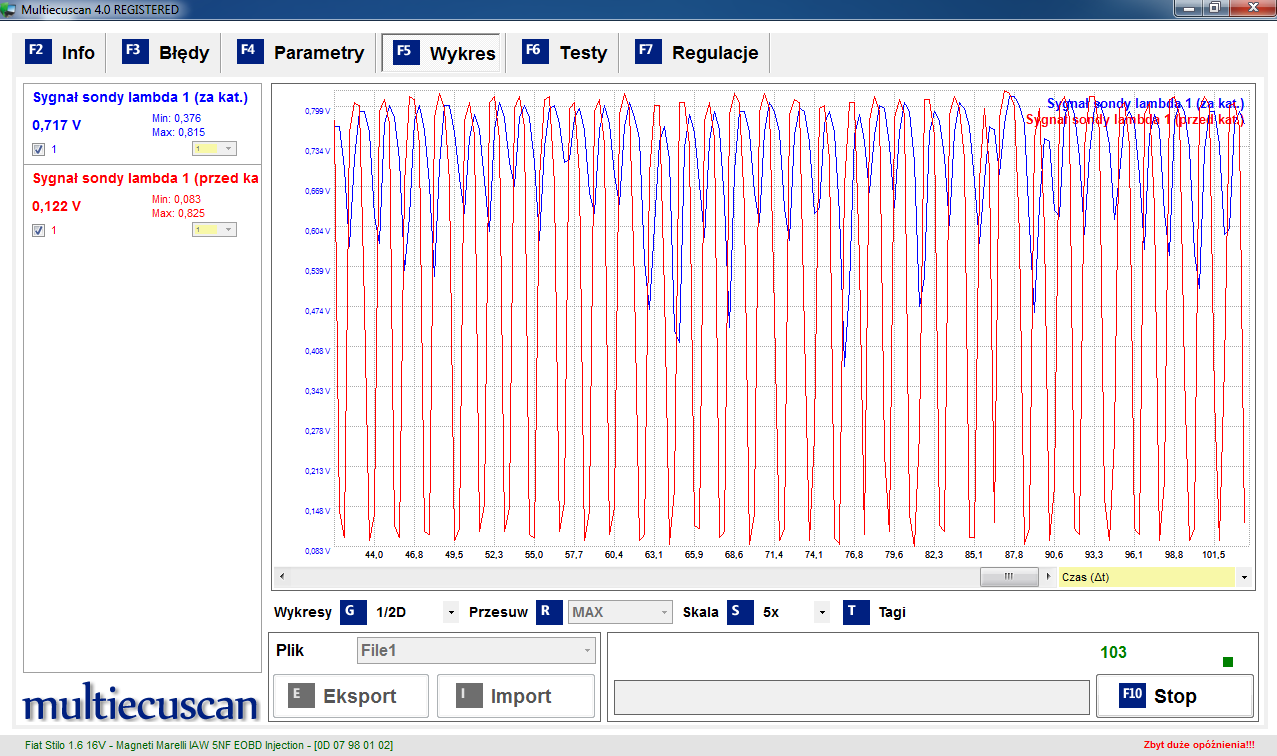
Task: Open the 5x scale dropdown
Action: tap(822, 612)
